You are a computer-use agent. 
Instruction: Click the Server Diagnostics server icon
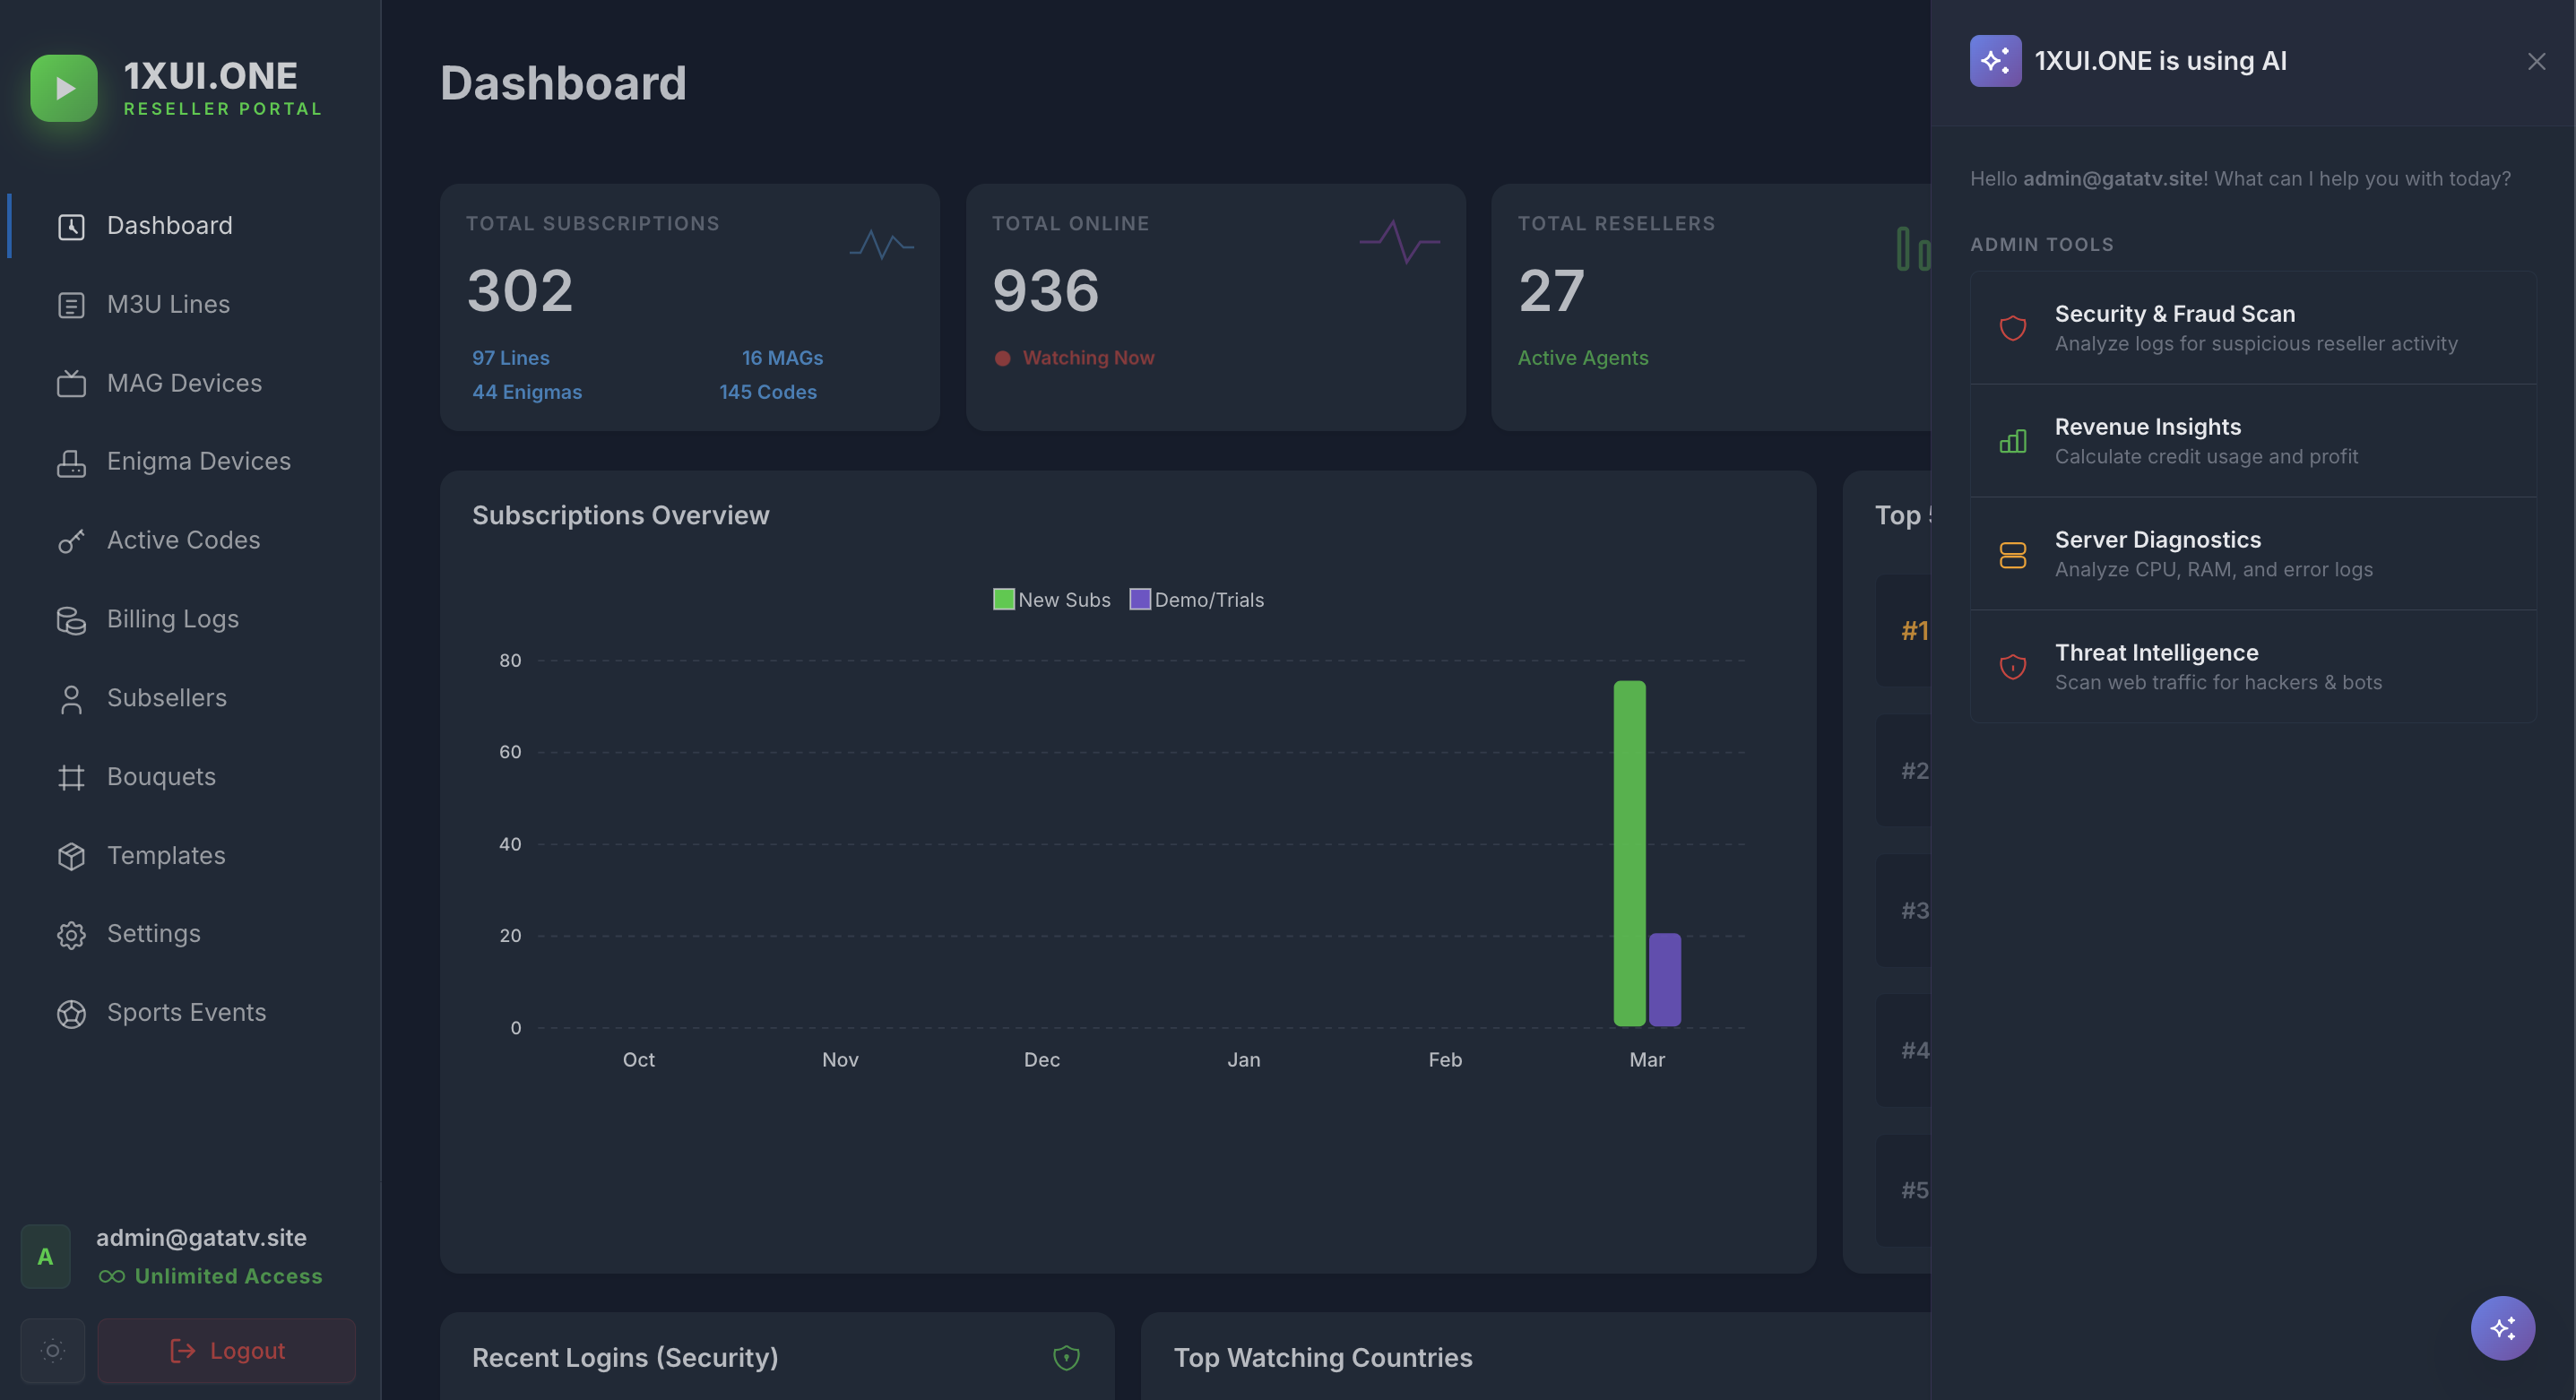tap(2012, 555)
